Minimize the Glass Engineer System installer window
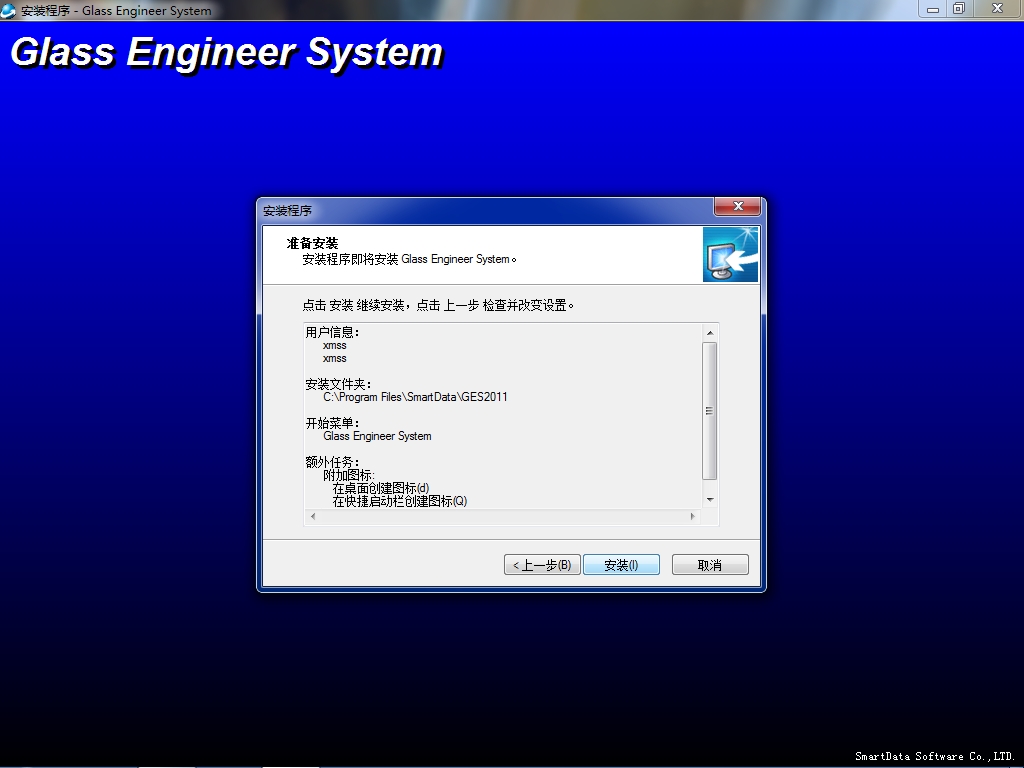The width and height of the screenshot is (1024, 768). 933,9
